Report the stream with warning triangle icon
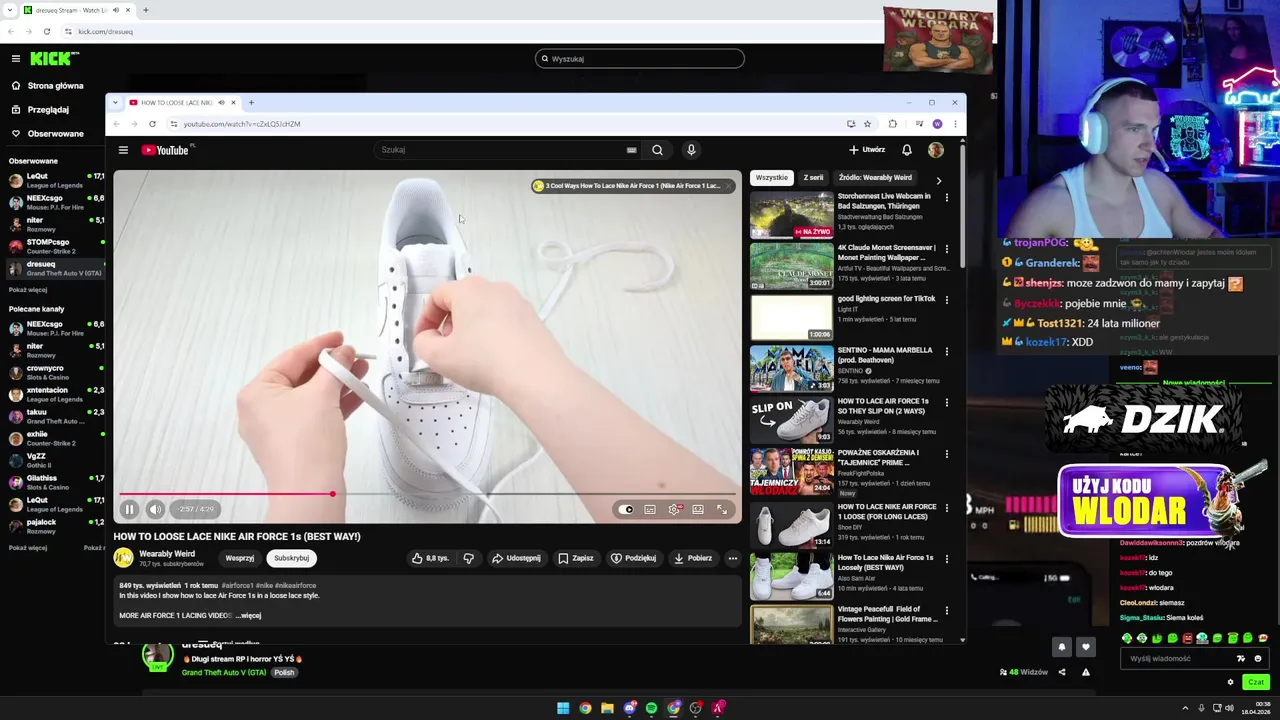 1086,672
